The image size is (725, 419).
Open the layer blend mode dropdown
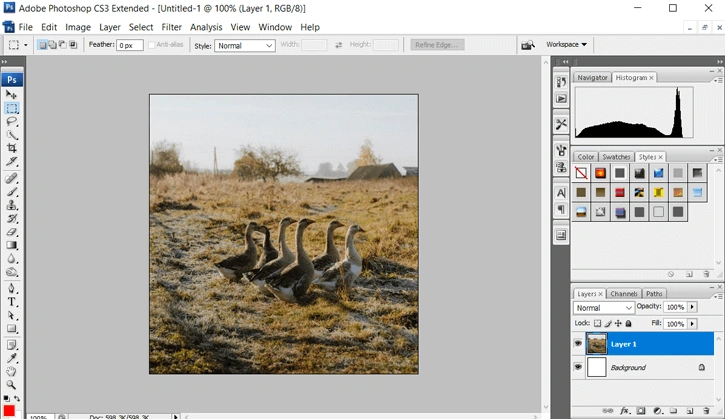pyautogui.click(x=603, y=308)
